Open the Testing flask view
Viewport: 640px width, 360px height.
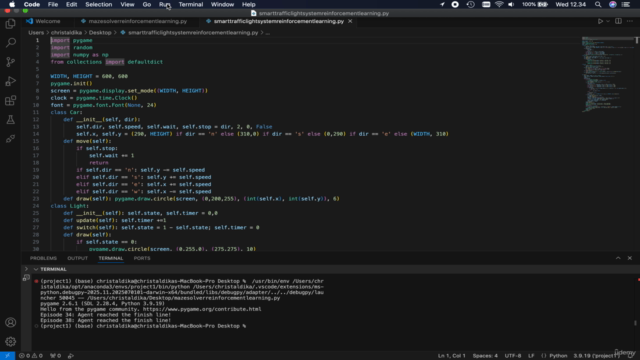11,120
